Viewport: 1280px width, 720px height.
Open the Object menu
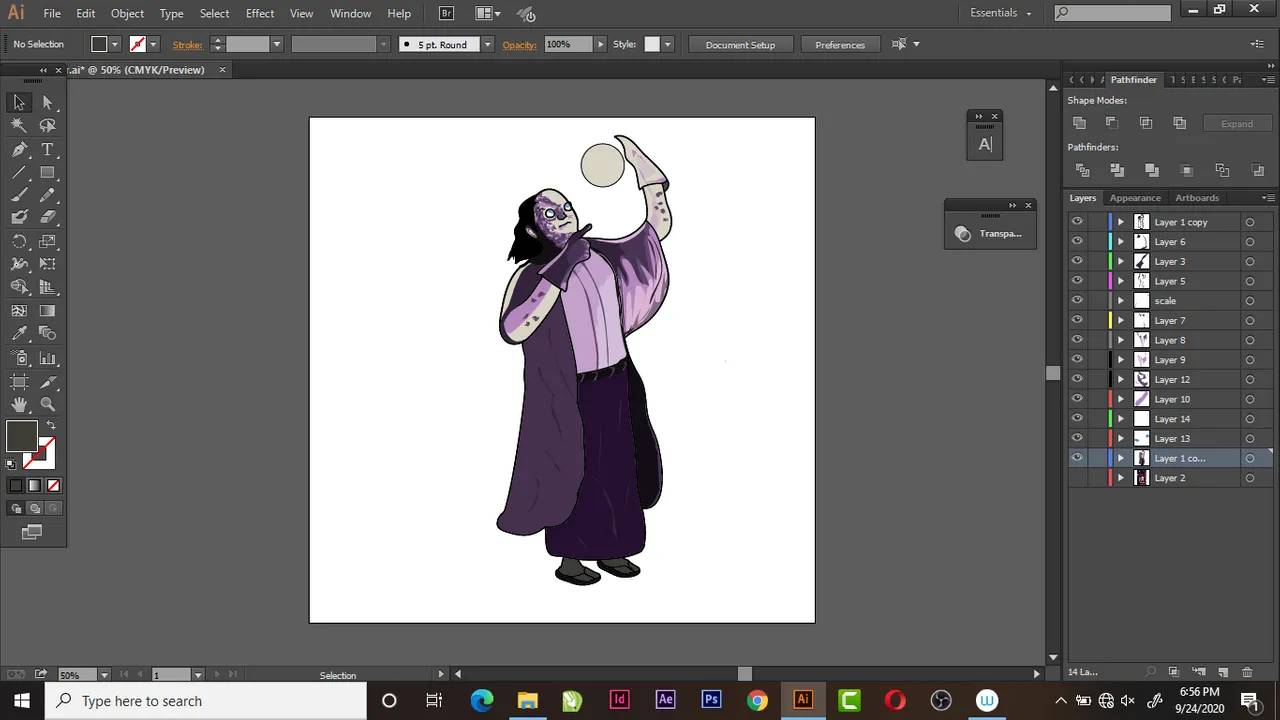[x=127, y=13]
